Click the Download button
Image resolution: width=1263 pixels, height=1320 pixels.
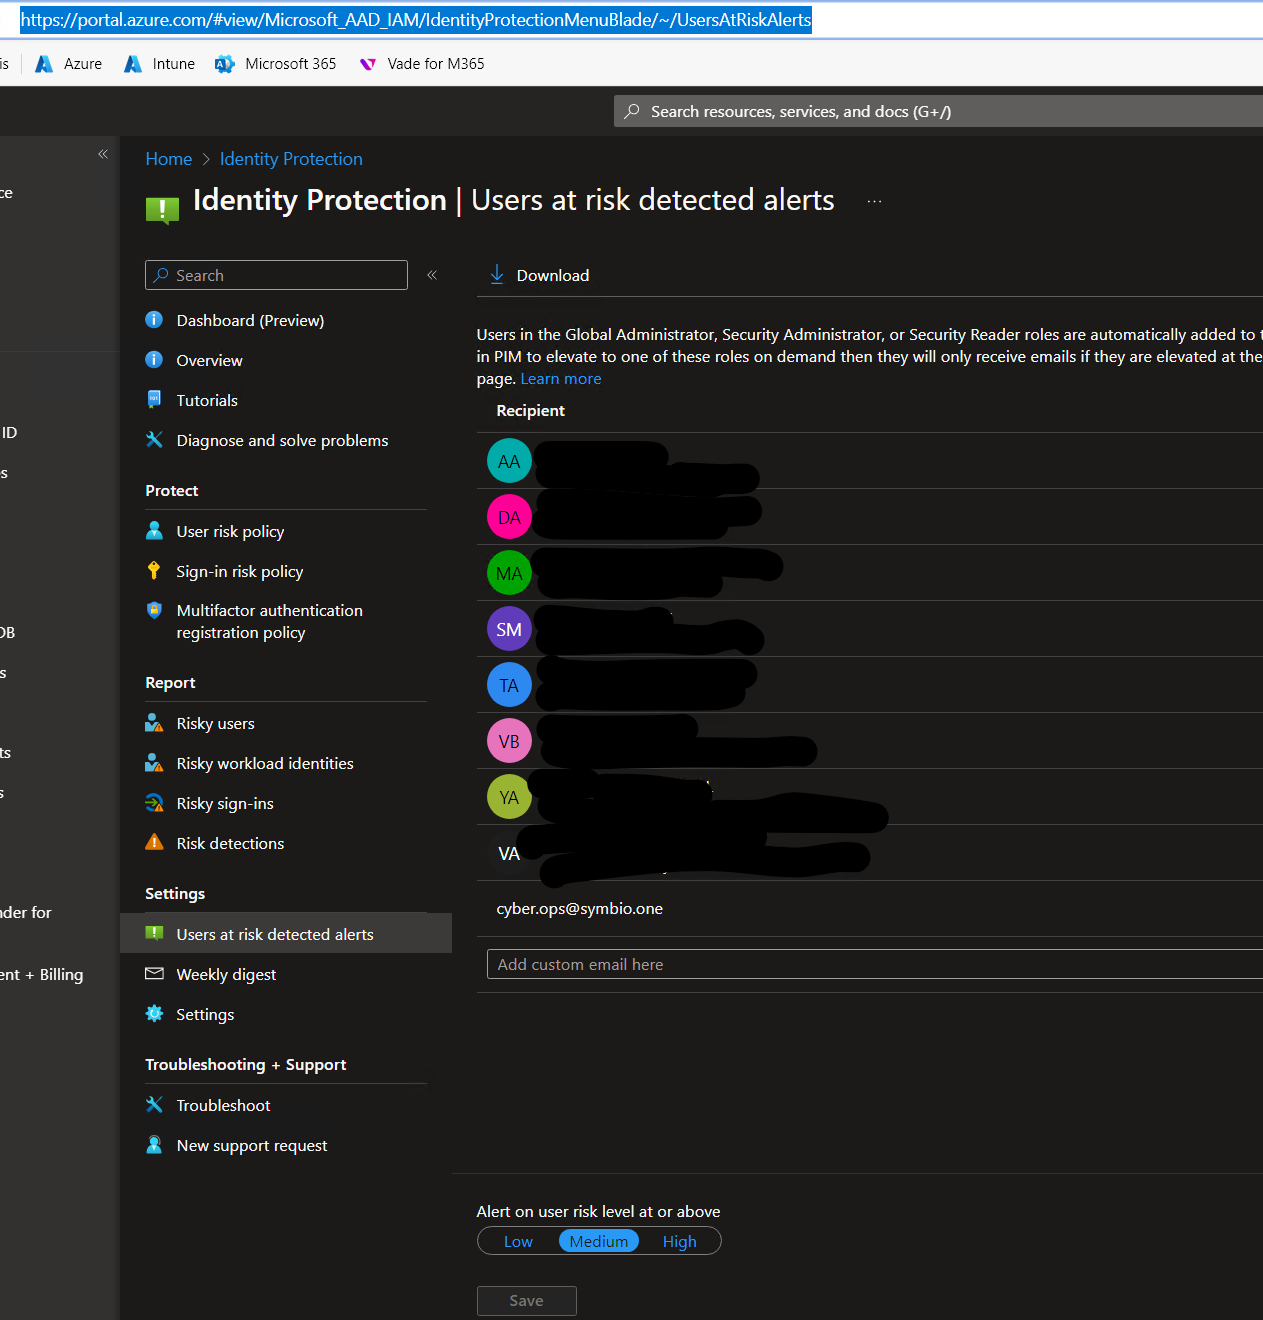coord(539,275)
